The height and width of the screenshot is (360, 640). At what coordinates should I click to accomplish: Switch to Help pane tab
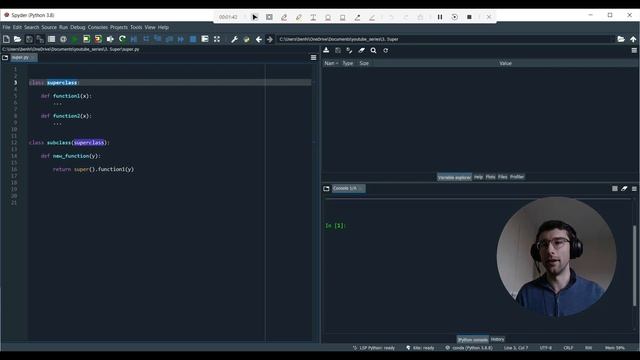click(478, 177)
